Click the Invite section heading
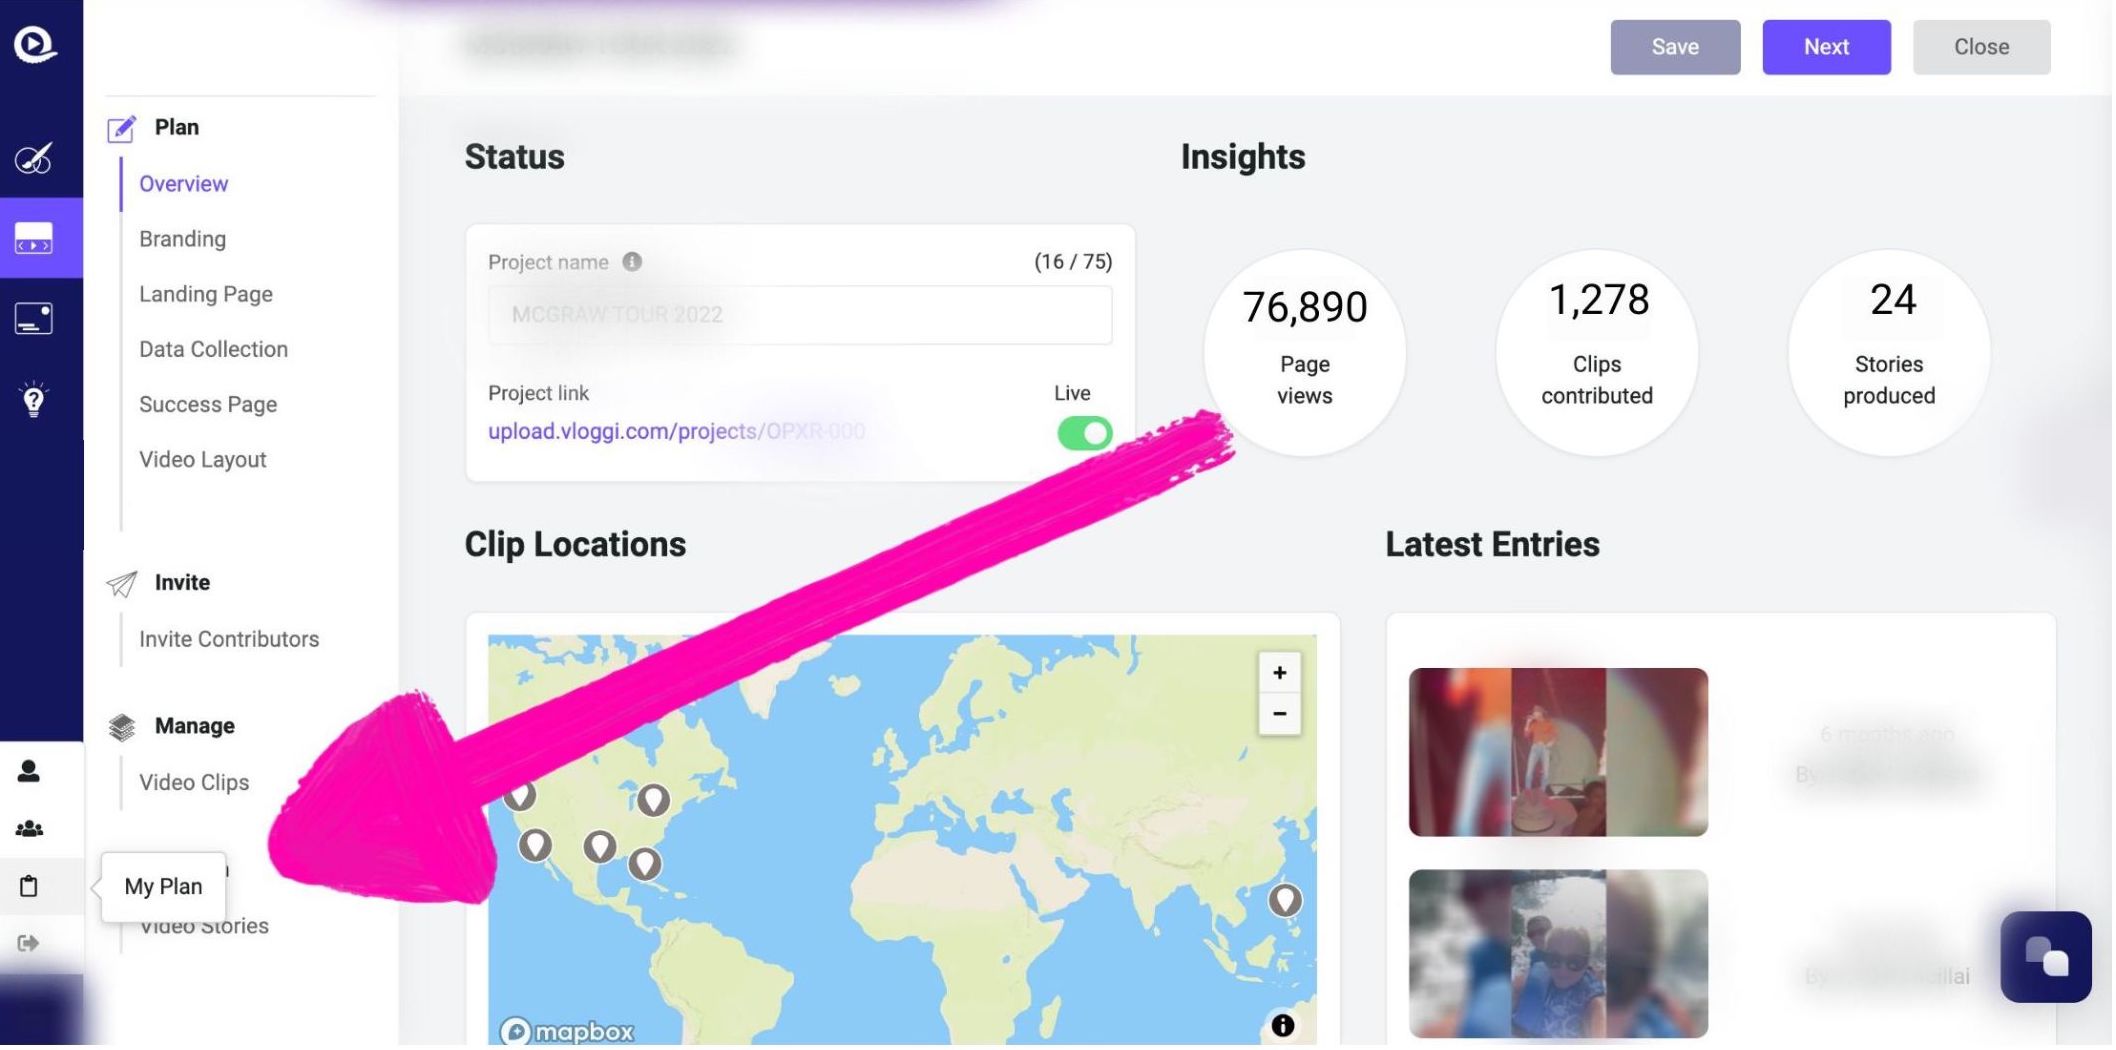 click(x=183, y=583)
